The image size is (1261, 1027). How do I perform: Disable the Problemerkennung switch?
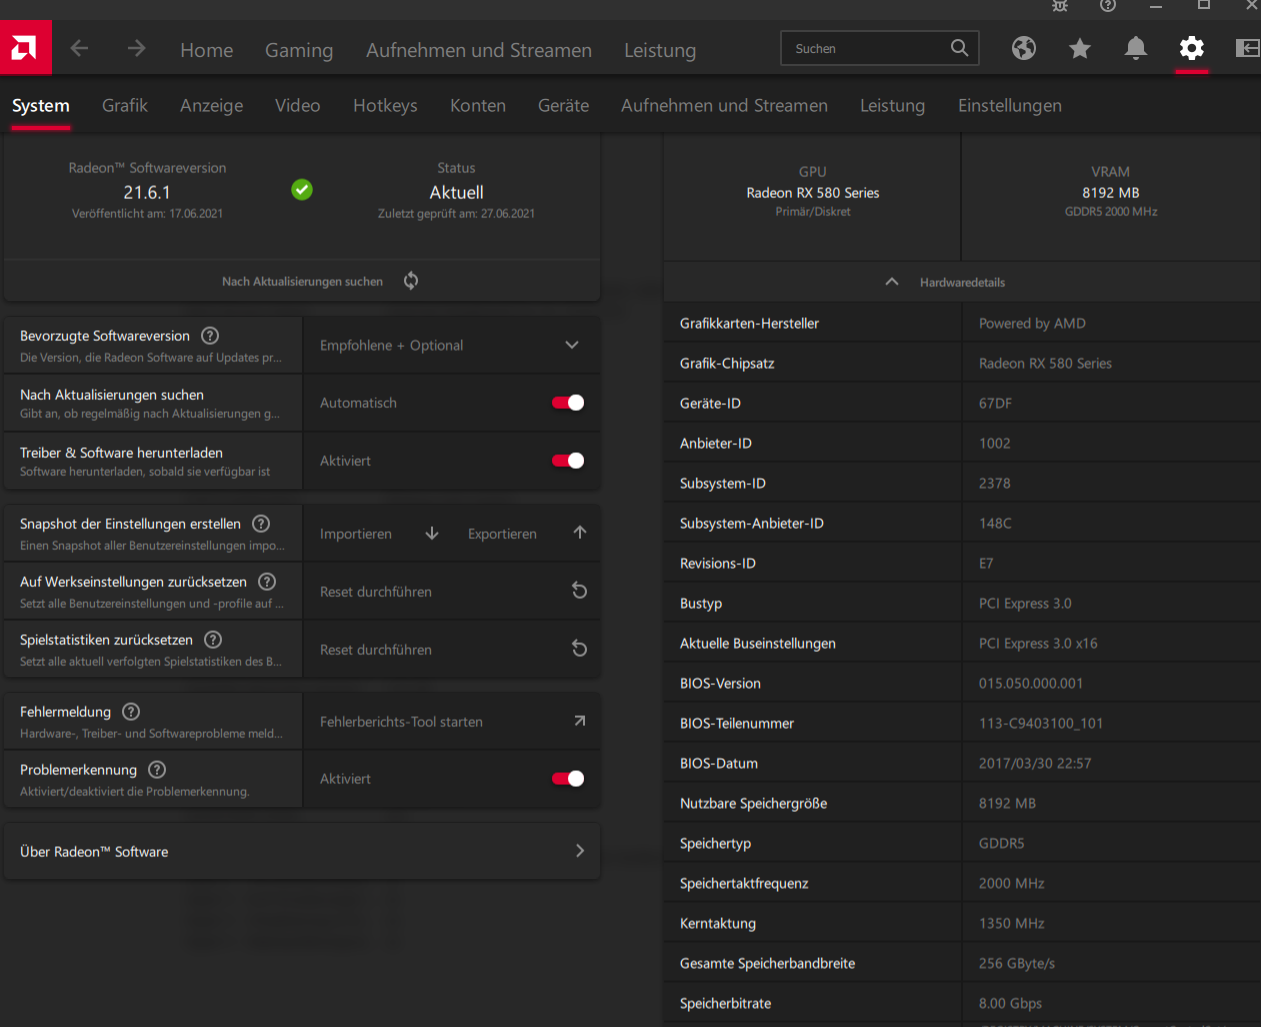(568, 779)
